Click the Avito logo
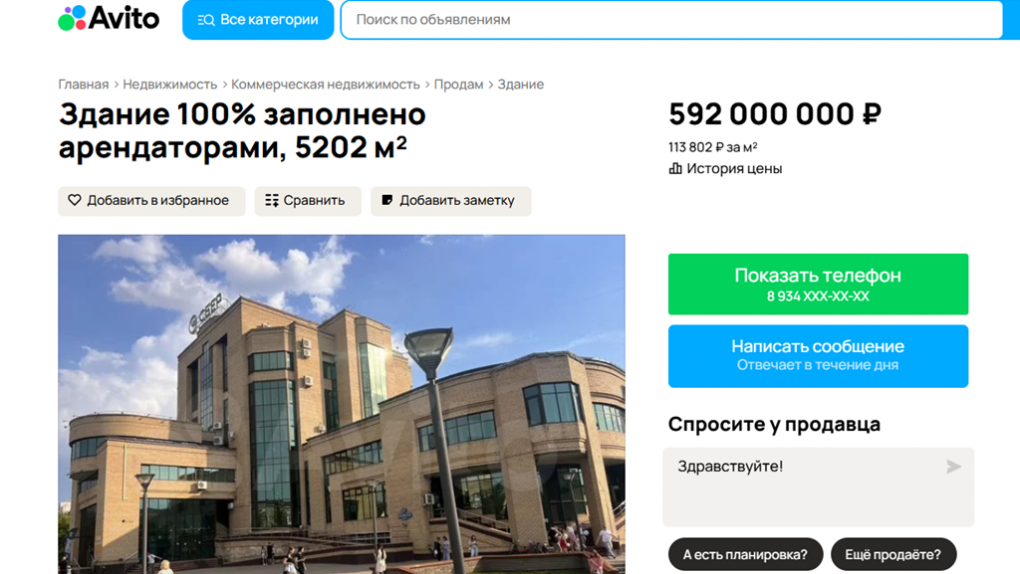This screenshot has width=1020, height=574. click(109, 18)
